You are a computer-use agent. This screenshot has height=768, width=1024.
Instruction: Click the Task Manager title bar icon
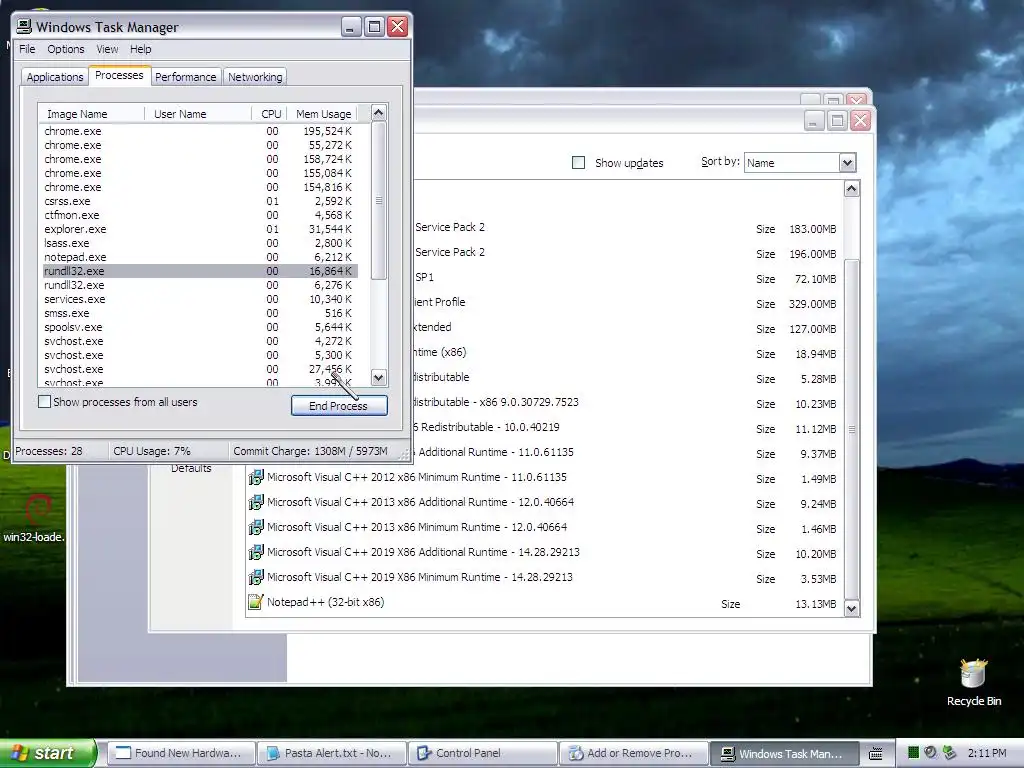click(24, 26)
